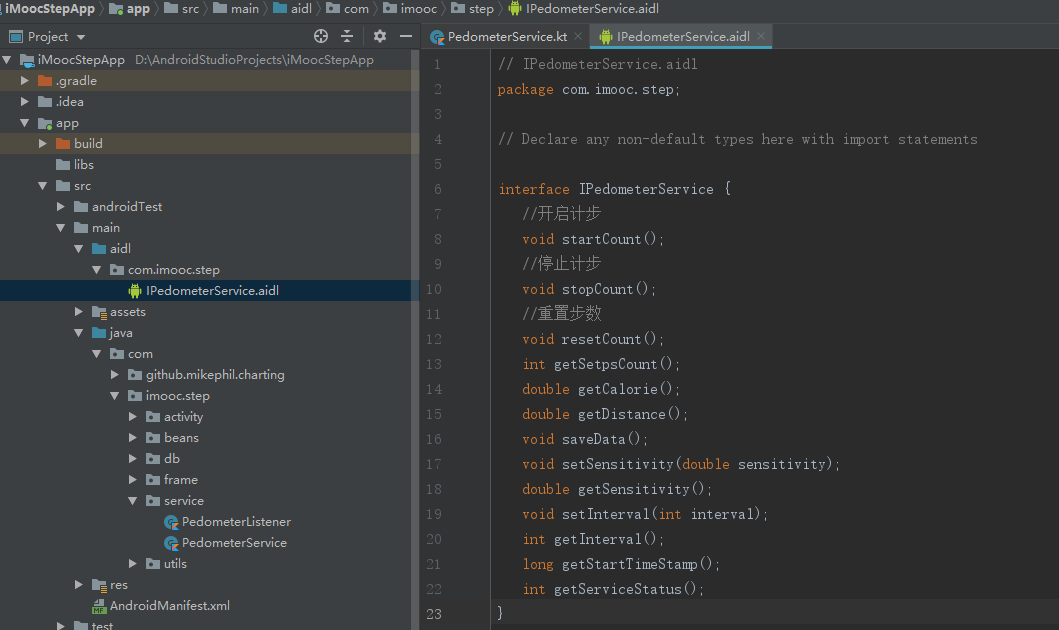Hide the Project tool window with minus icon

coord(404,35)
